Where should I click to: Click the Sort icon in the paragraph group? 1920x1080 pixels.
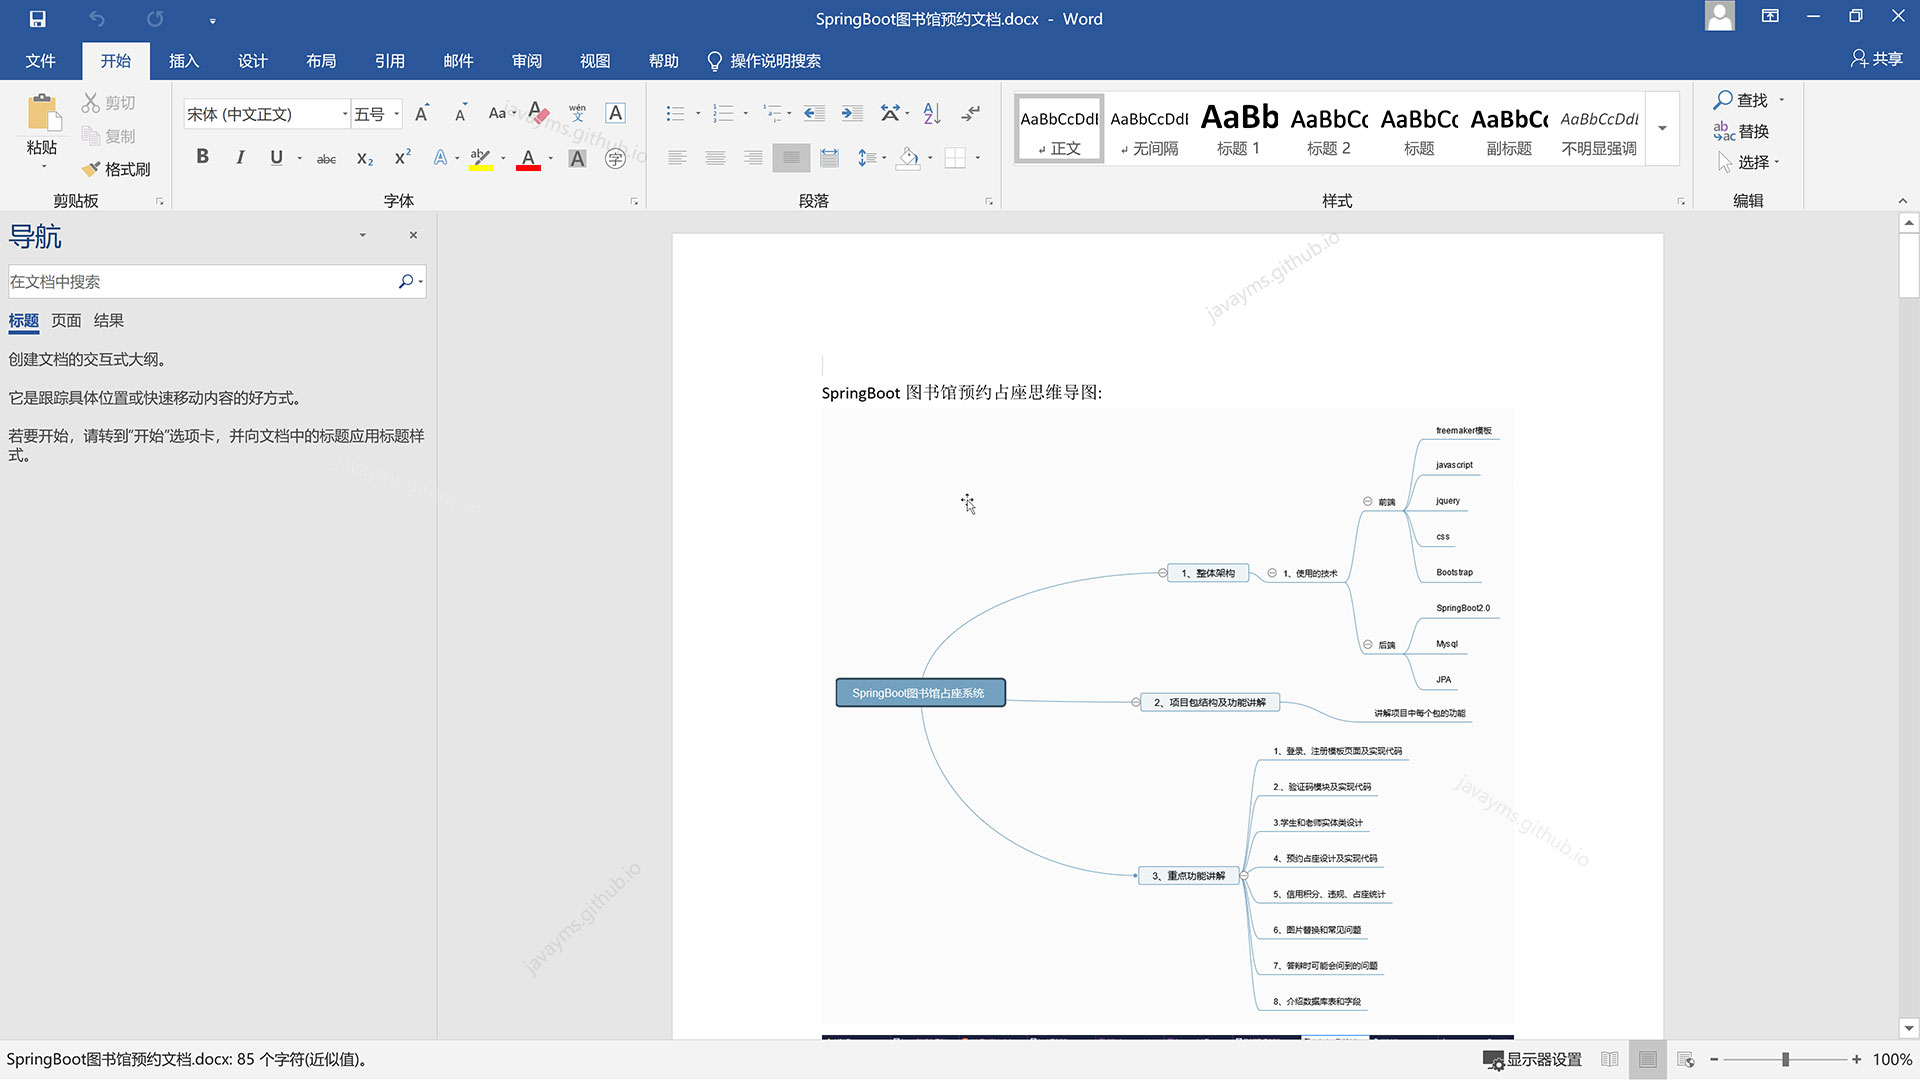click(x=932, y=114)
